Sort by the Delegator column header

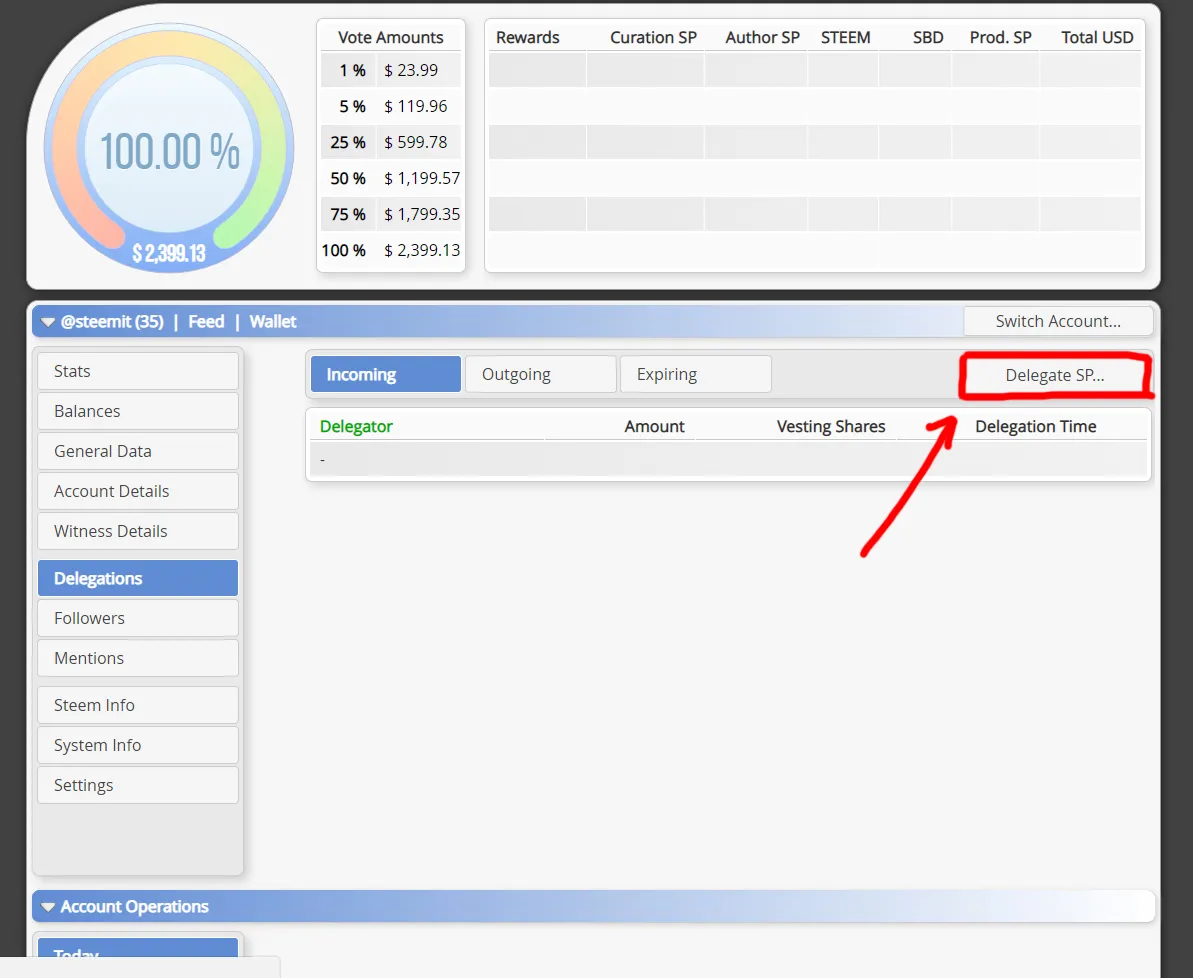356,426
